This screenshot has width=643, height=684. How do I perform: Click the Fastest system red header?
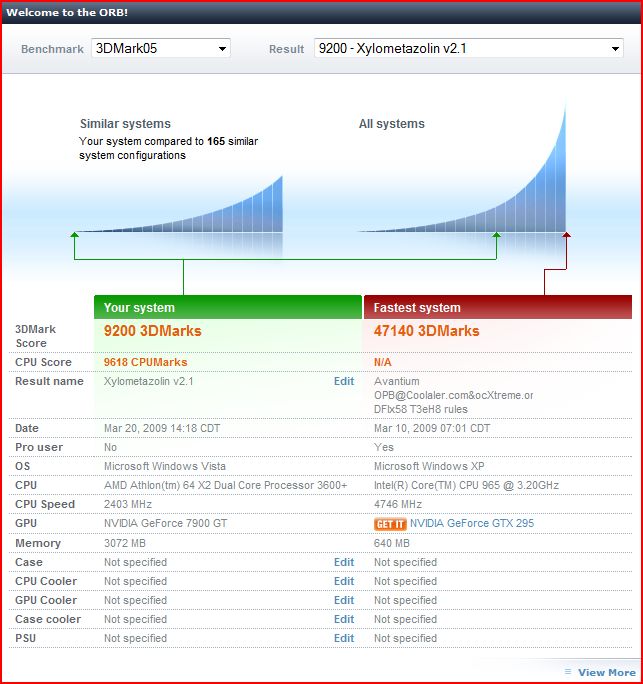(498, 307)
